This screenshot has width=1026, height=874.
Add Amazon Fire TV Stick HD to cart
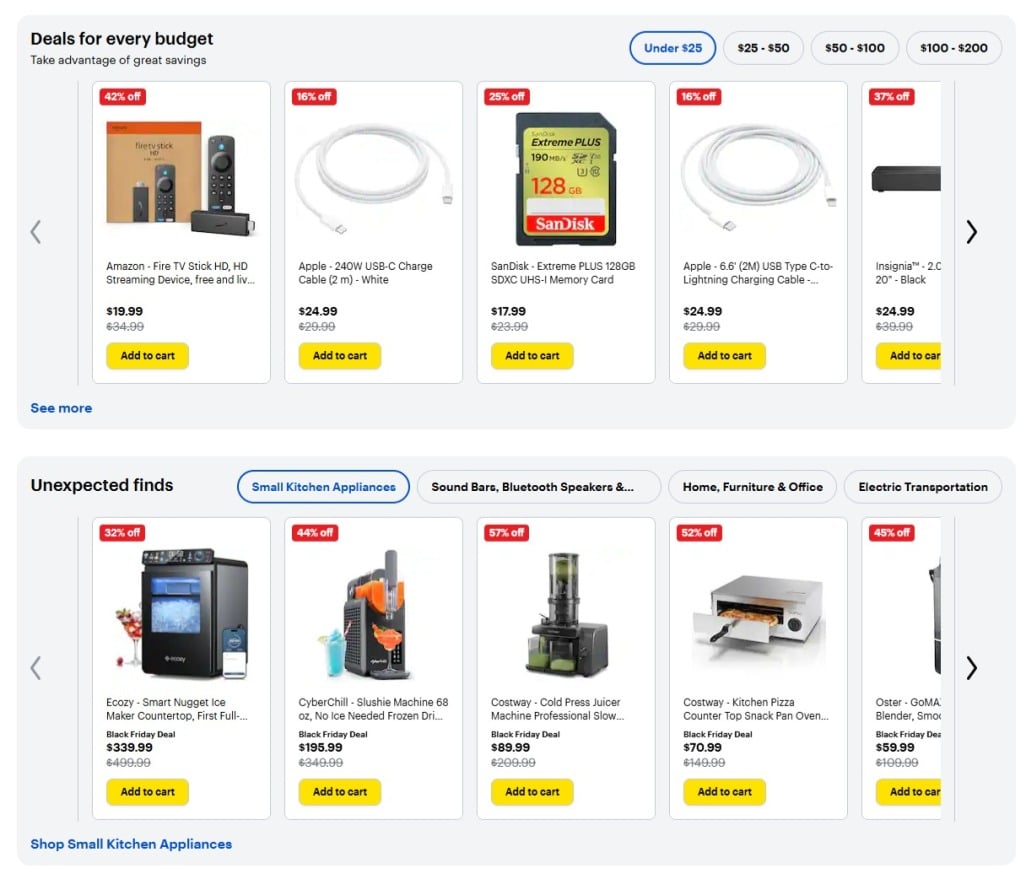[147, 356]
